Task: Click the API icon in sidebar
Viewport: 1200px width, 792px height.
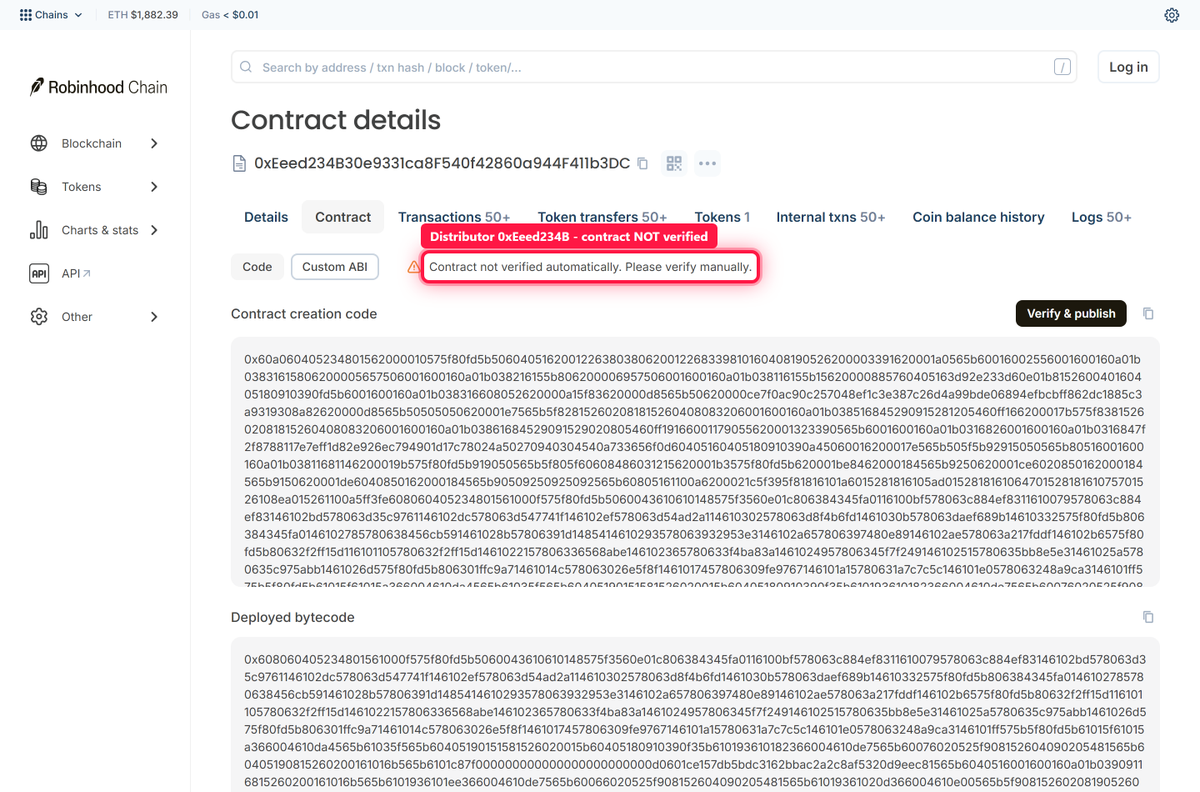Action: 39,273
